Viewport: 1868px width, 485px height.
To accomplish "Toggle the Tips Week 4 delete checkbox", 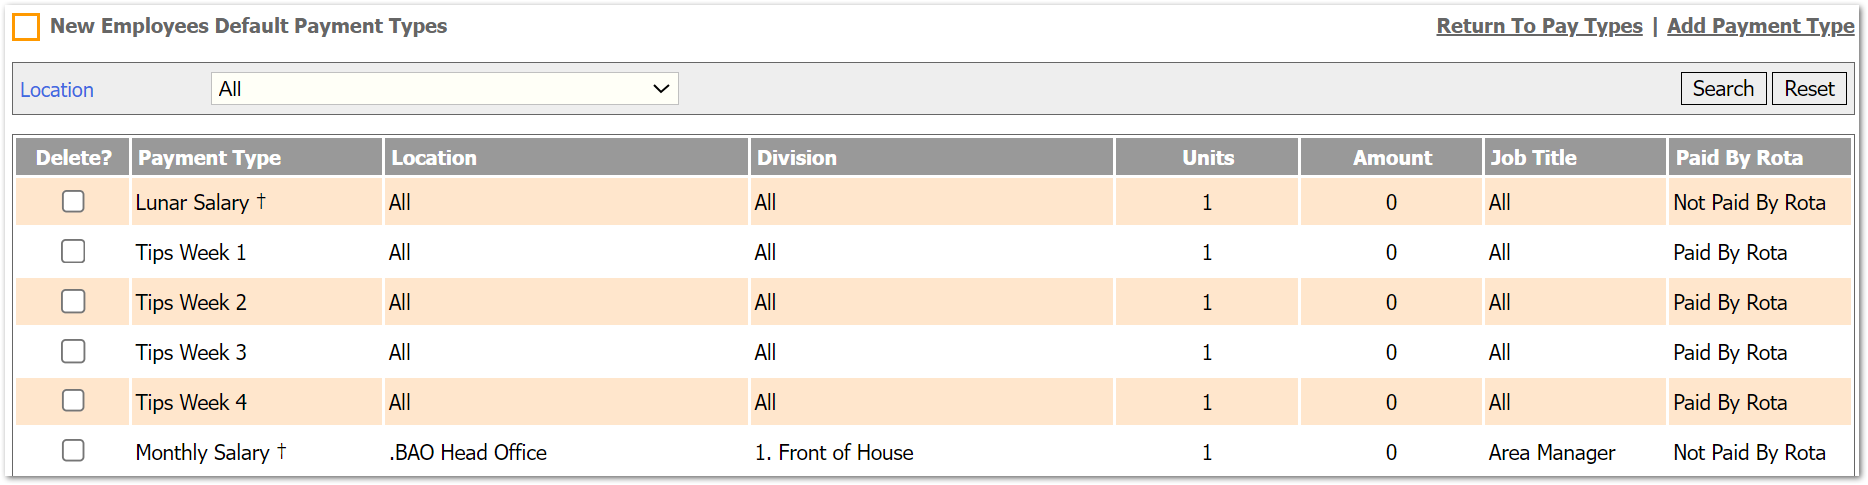I will [x=73, y=401].
